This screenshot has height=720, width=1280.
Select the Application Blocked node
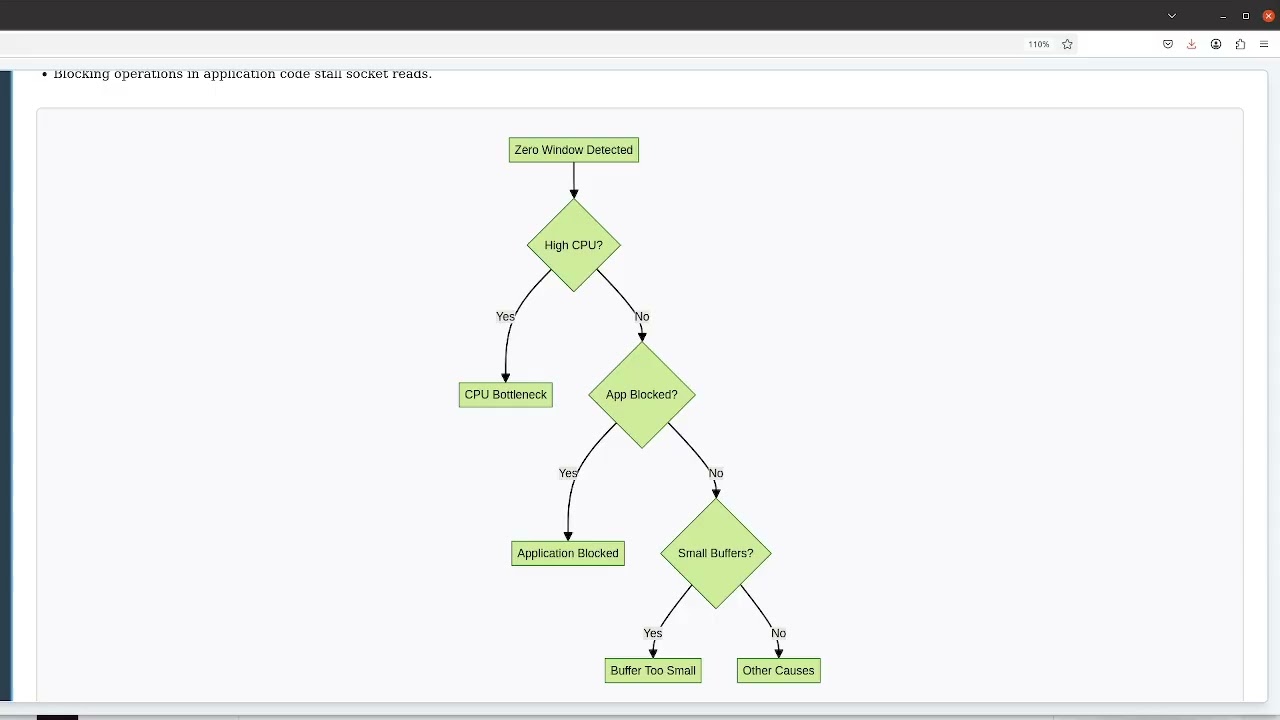click(568, 553)
